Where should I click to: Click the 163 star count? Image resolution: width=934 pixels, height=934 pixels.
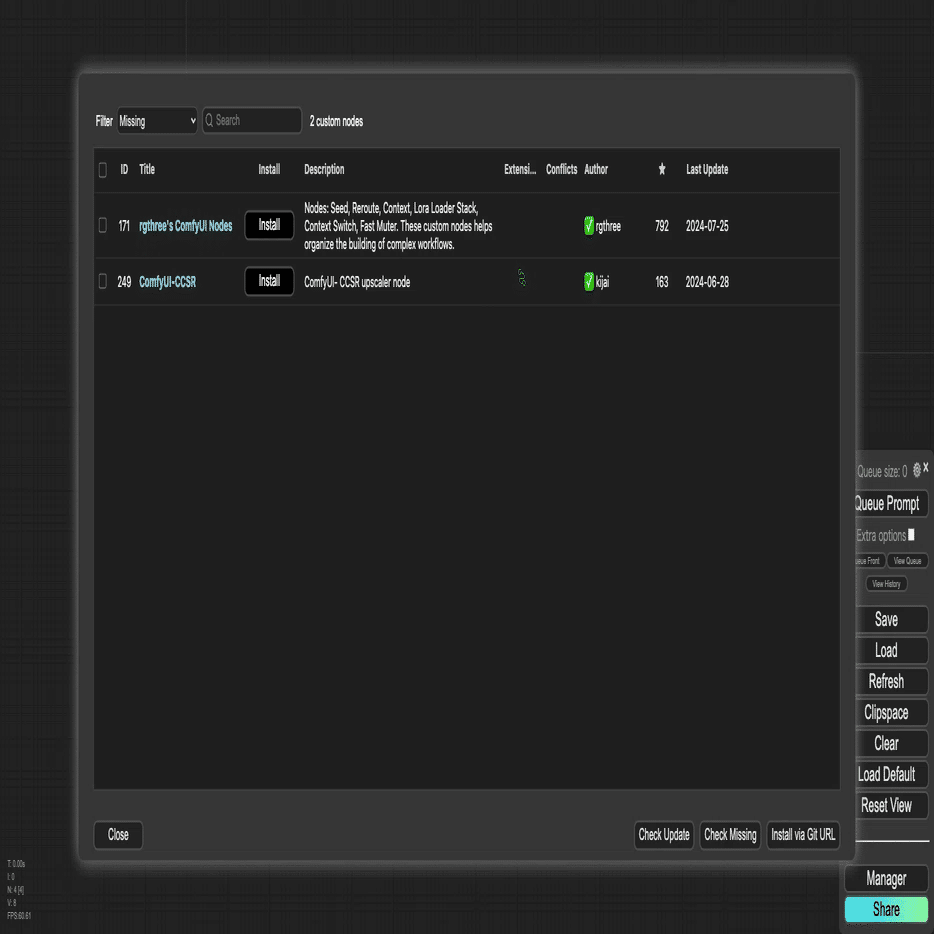(x=662, y=282)
